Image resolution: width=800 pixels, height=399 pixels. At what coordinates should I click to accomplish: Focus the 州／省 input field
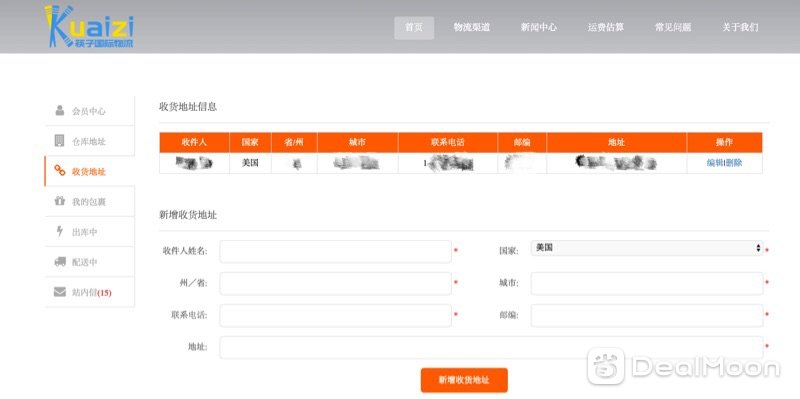pyautogui.click(x=335, y=283)
